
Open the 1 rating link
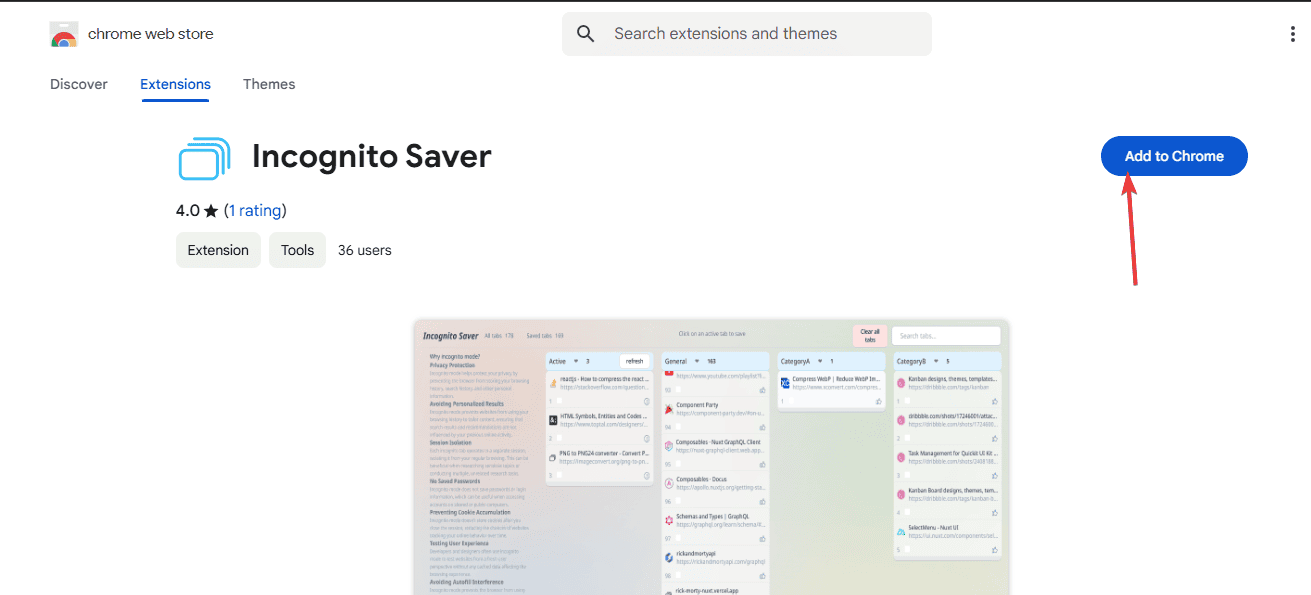click(x=255, y=211)
